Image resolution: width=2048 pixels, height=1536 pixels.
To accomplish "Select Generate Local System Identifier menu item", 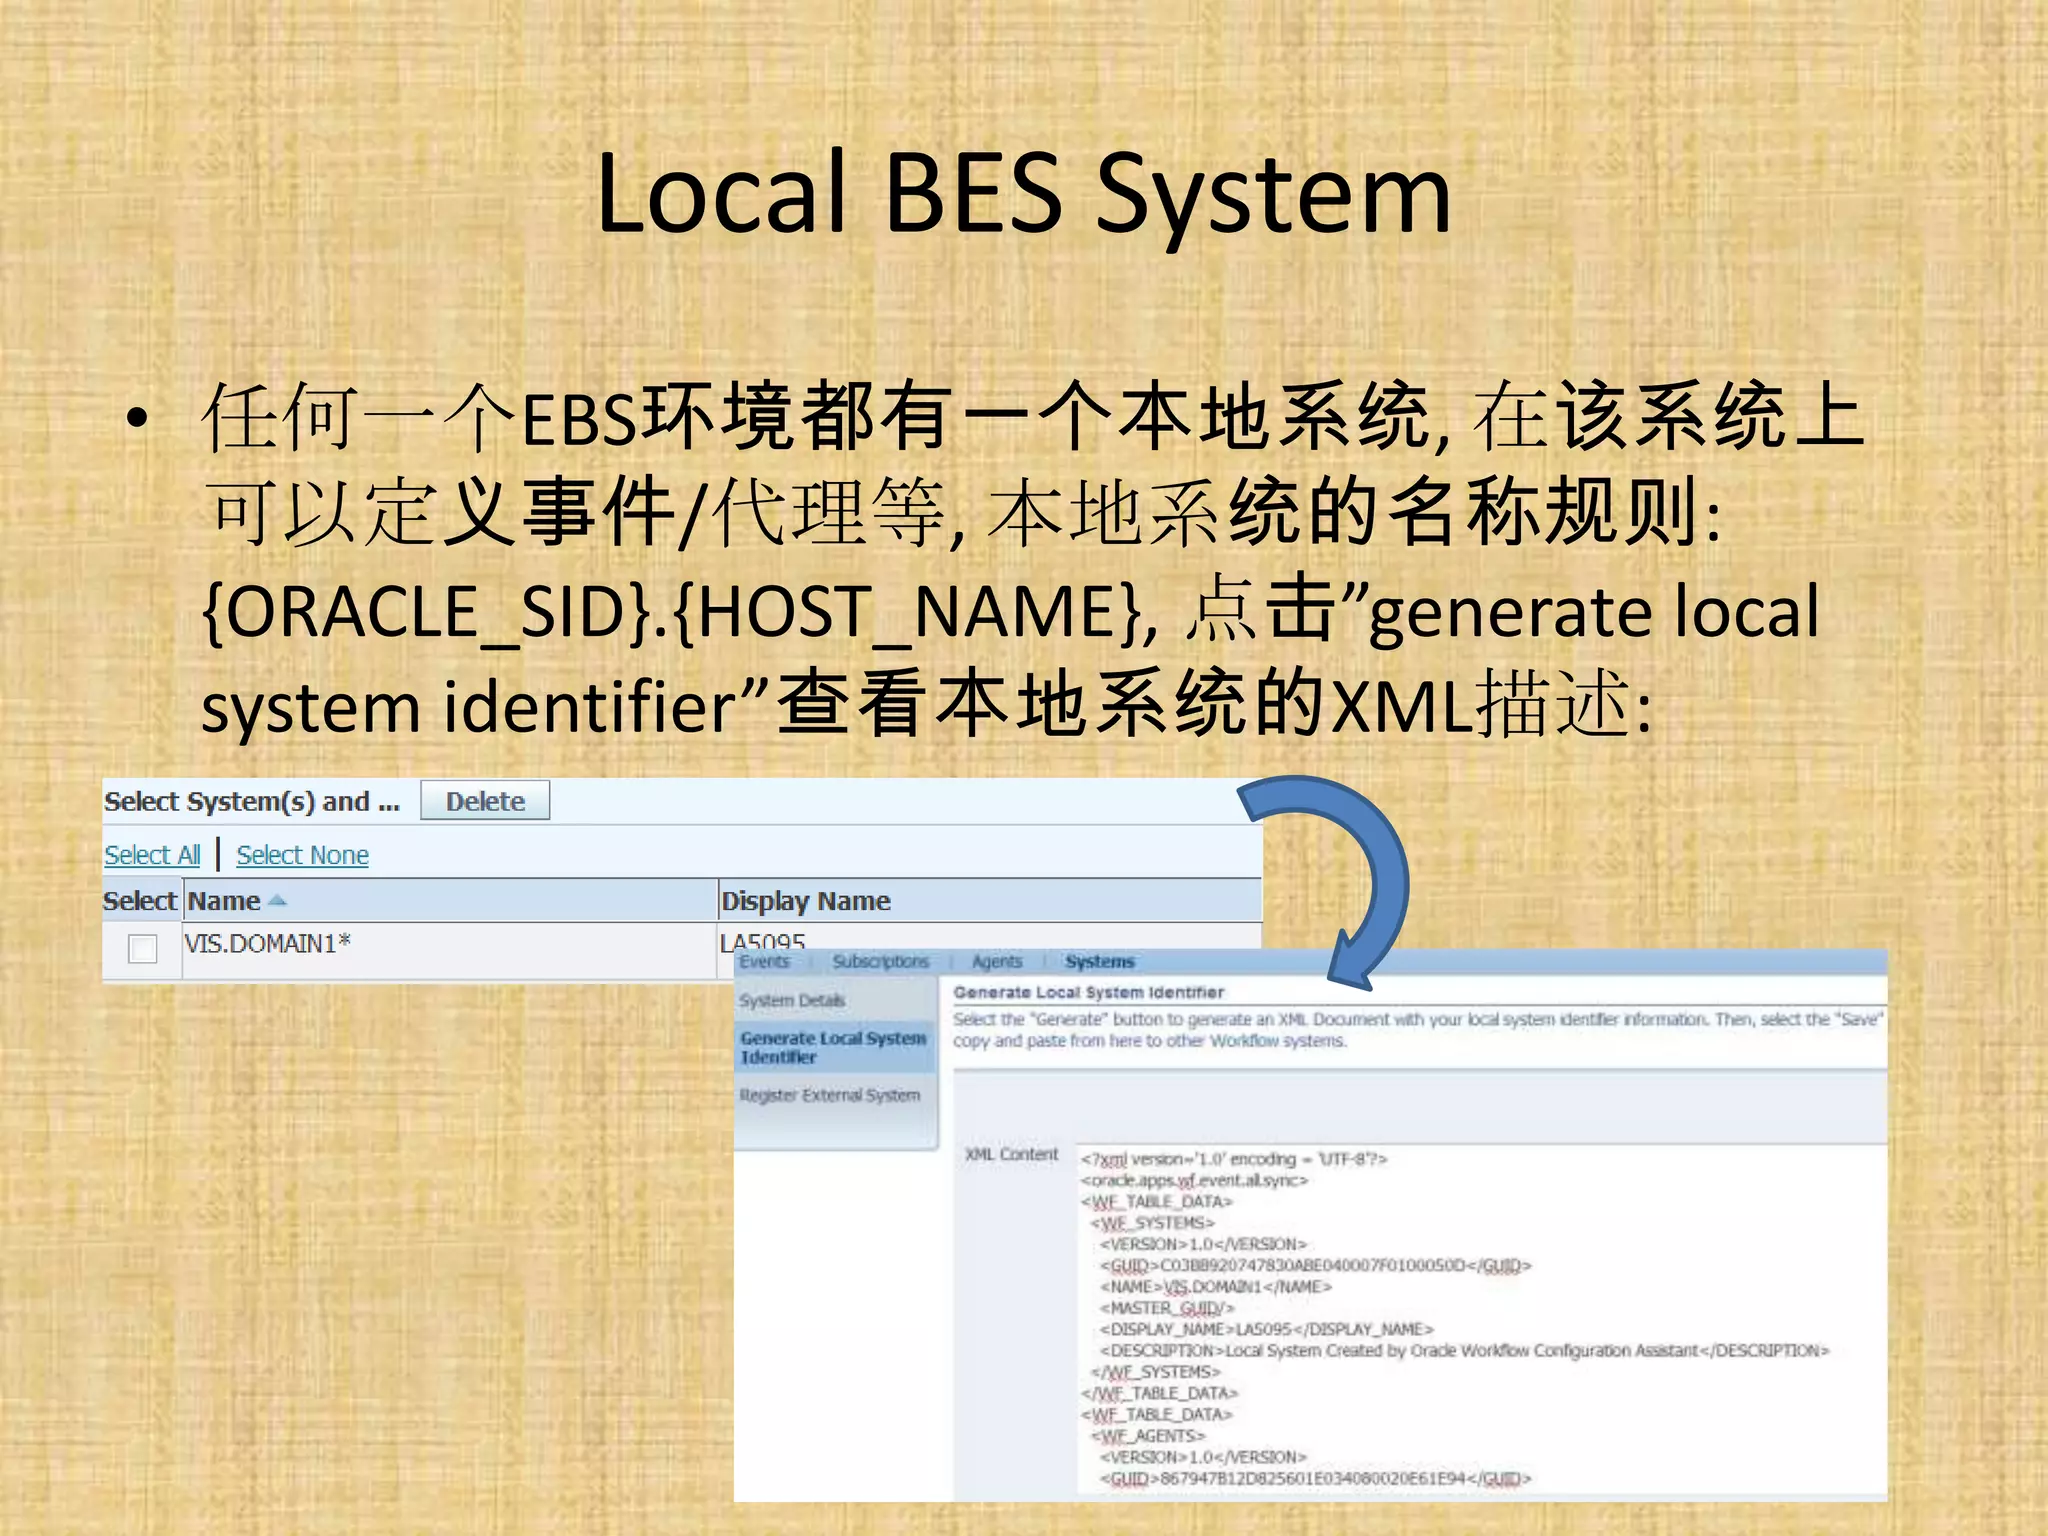I will click(834, 1047).
